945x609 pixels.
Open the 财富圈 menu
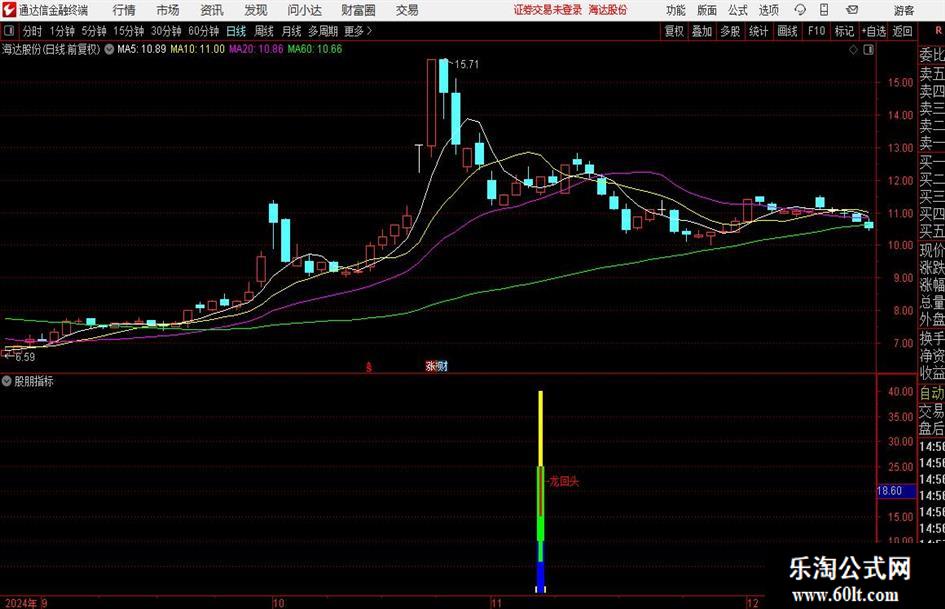[x=358, y=10]
